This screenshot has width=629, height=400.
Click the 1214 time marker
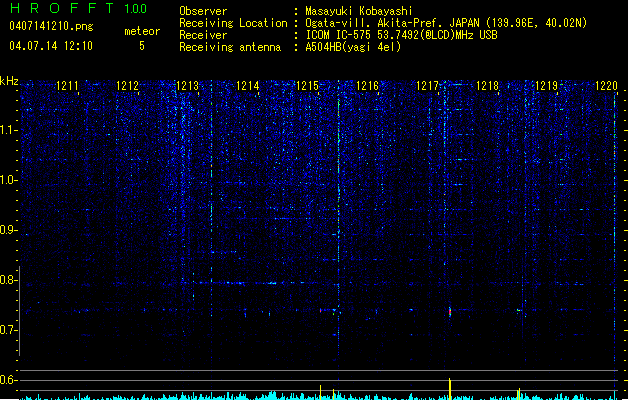248,86
